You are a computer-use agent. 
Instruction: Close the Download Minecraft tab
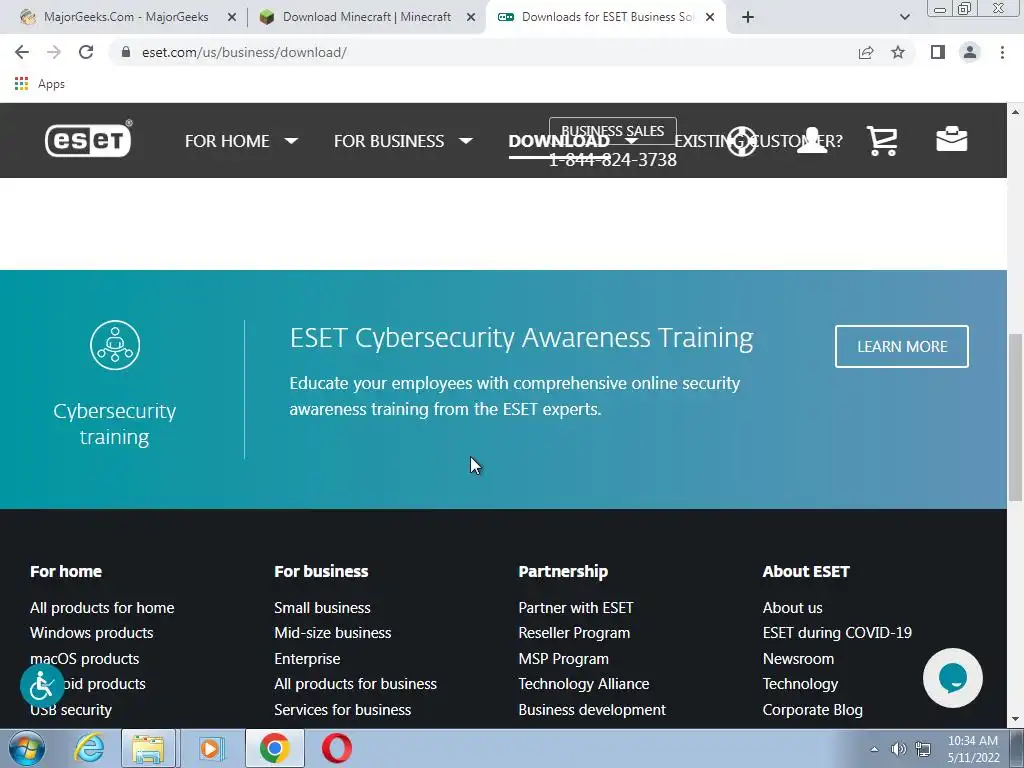pyautogui.click(x=471, y=18)
